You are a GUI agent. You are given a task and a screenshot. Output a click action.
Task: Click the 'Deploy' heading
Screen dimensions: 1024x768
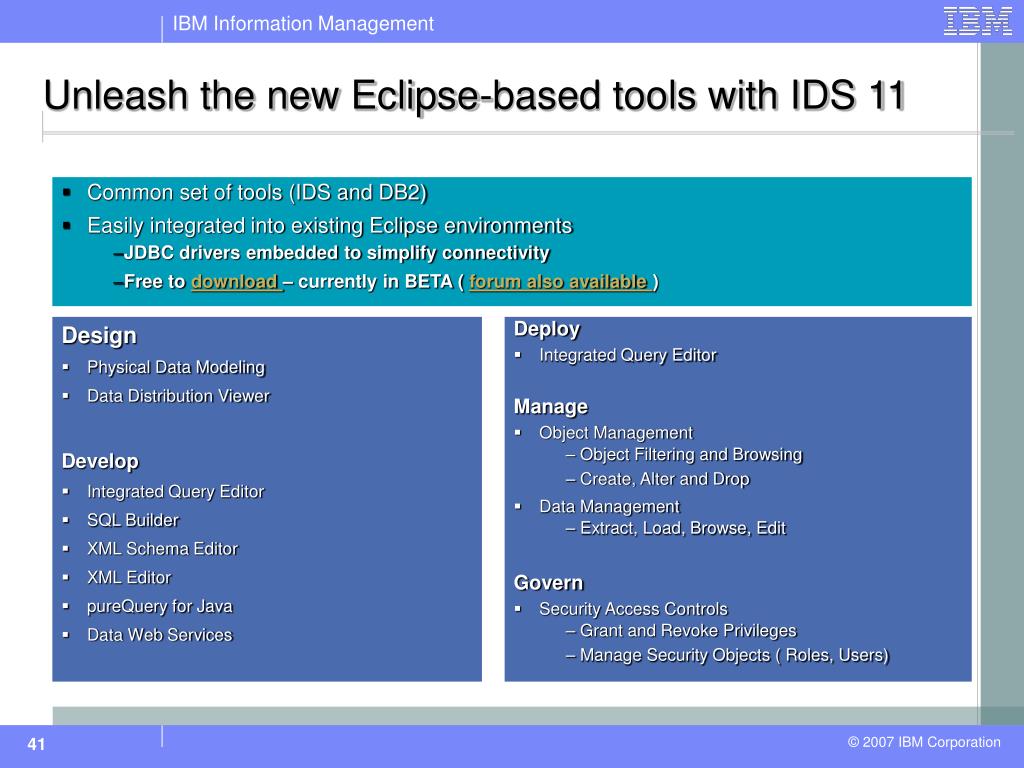click(547, 329)
